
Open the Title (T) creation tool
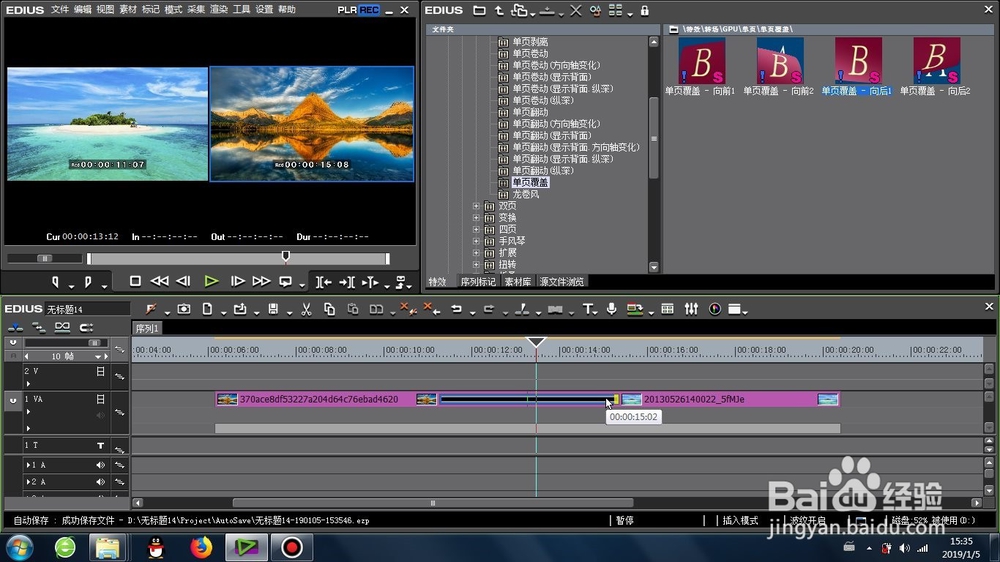click(587, 309)
